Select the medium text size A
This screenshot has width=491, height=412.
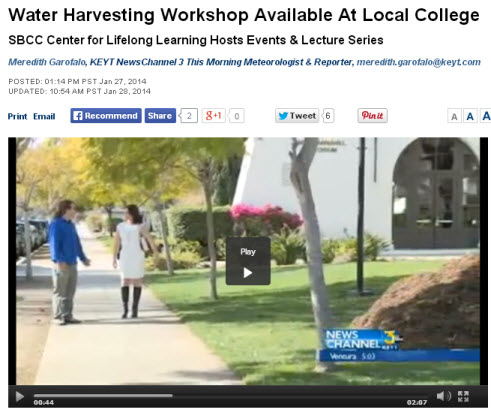coord(470,117)
